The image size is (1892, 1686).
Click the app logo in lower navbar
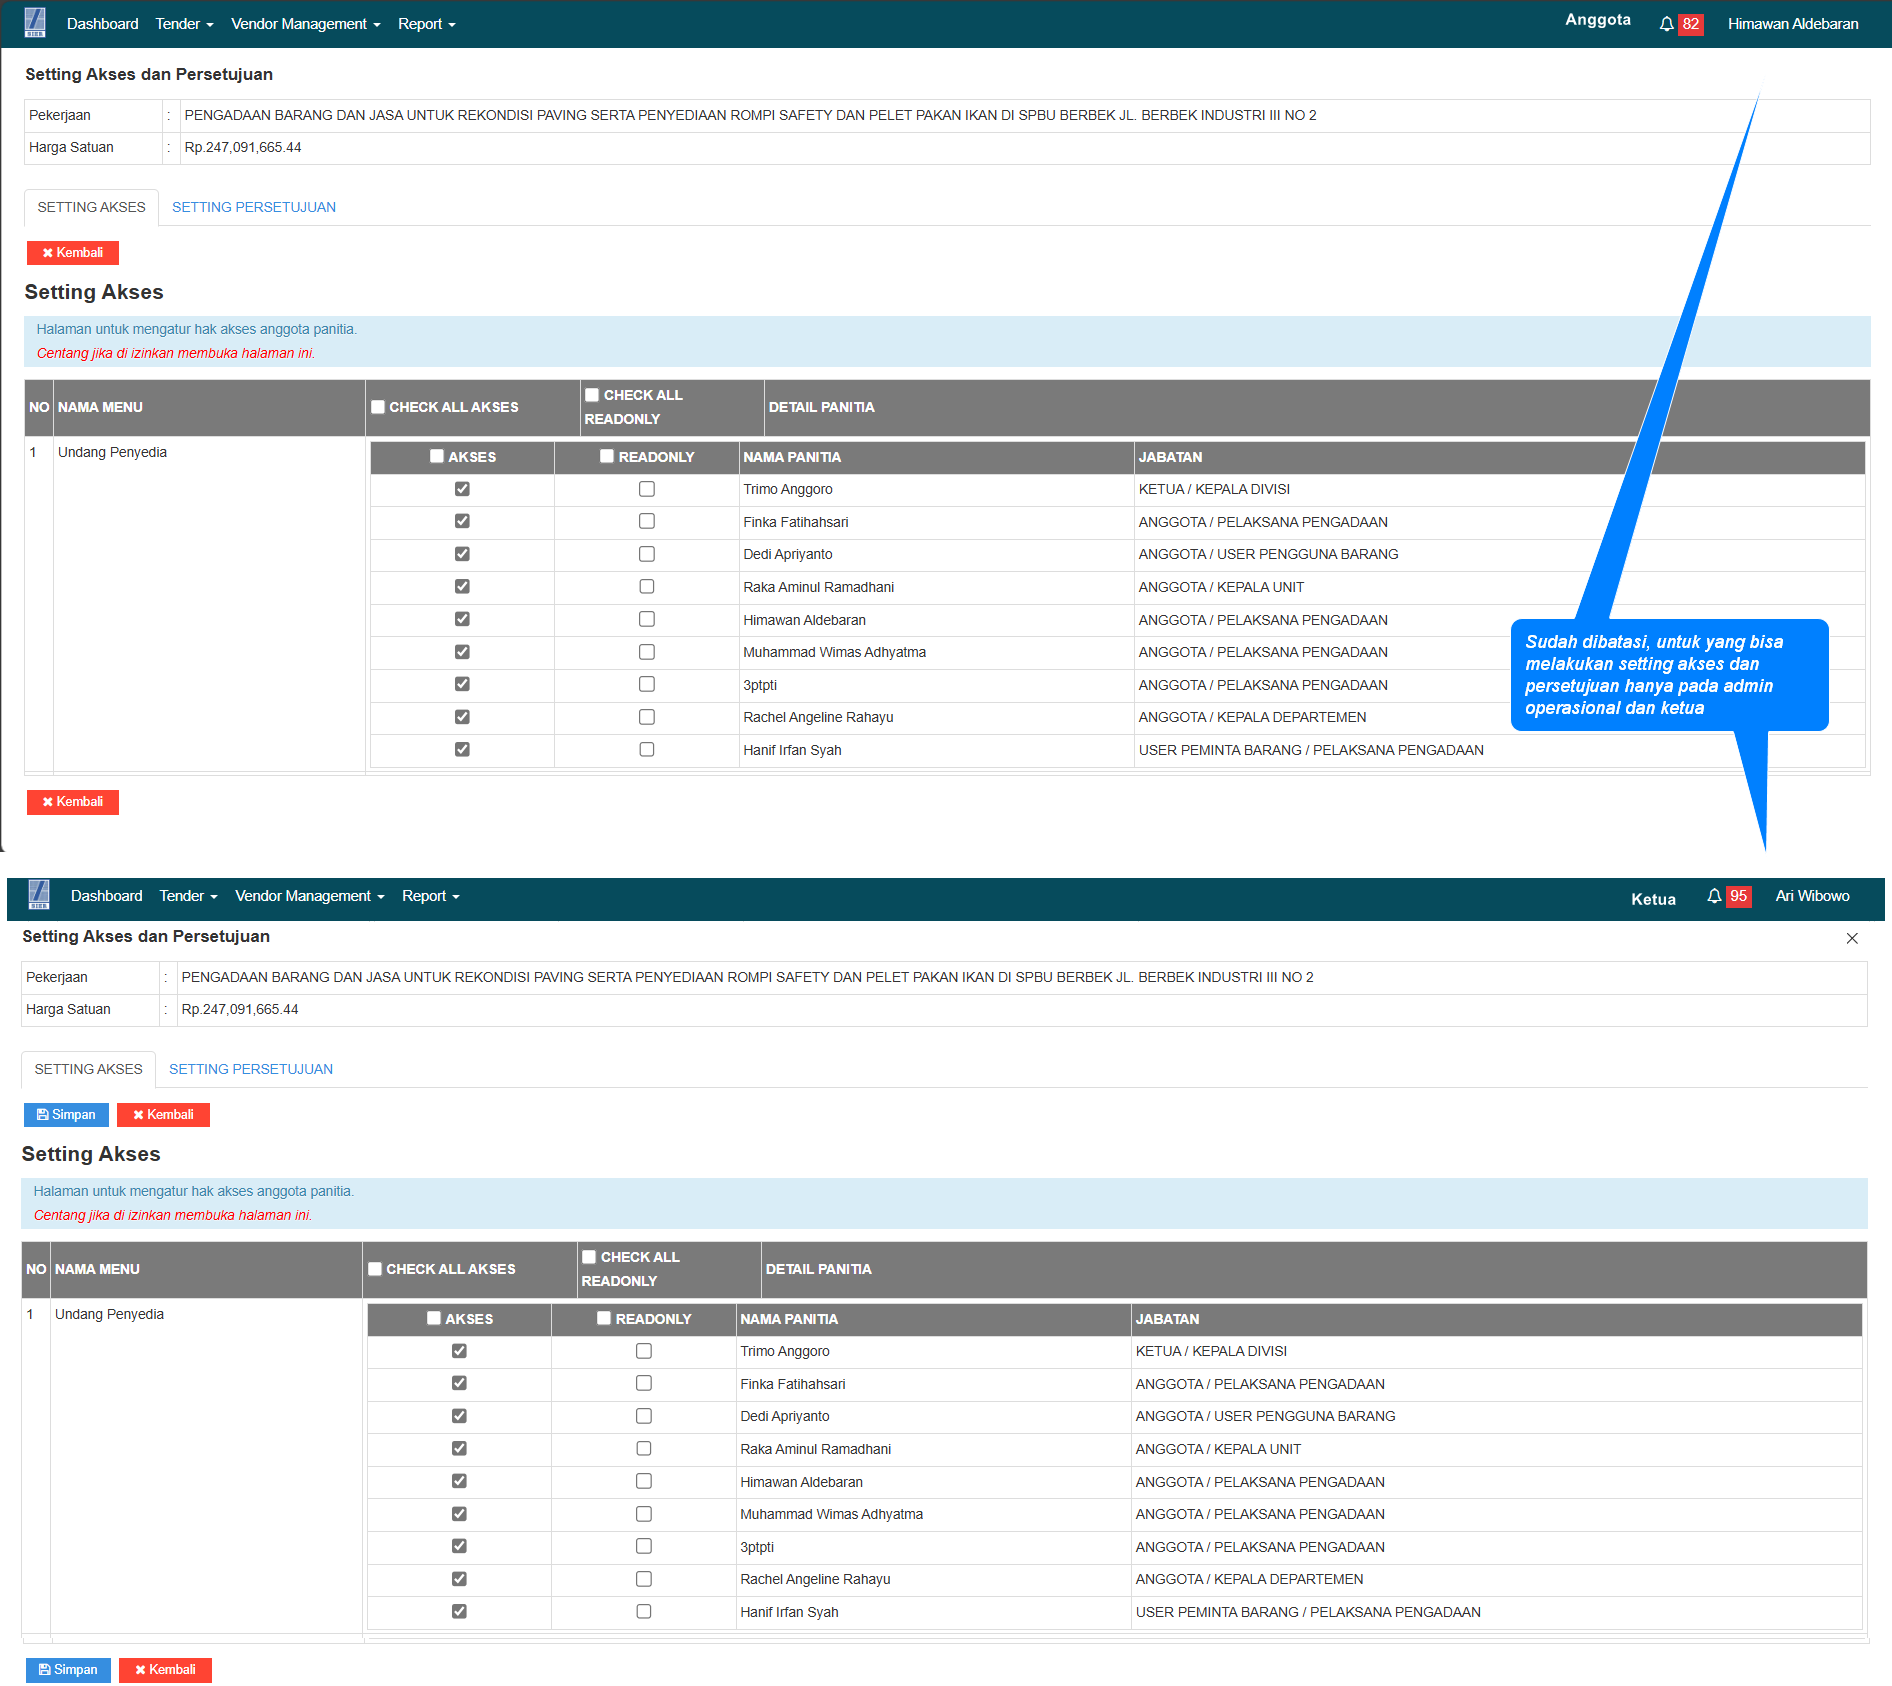[39, 894]
